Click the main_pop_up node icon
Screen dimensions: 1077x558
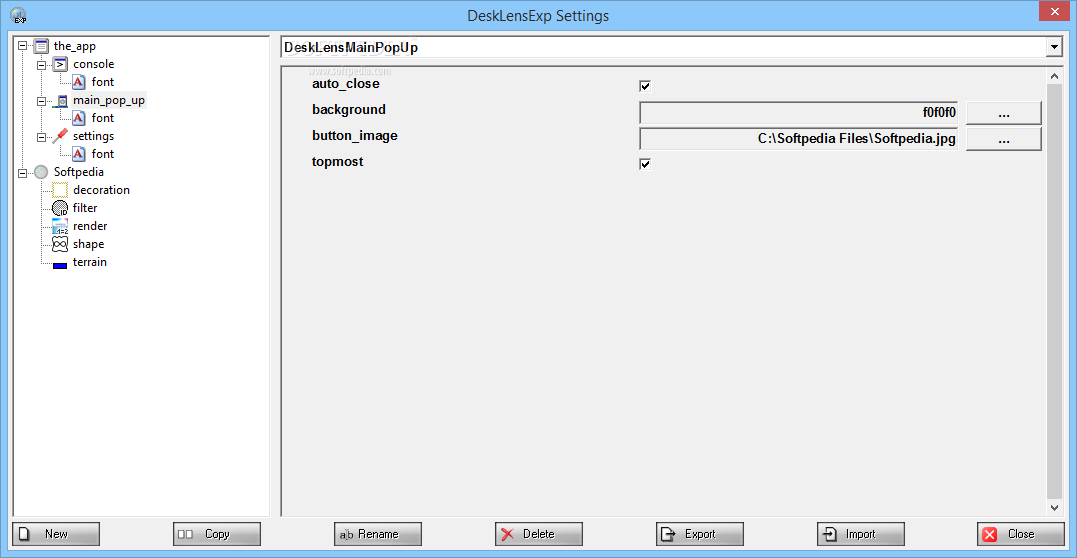[x=61, y=101]
